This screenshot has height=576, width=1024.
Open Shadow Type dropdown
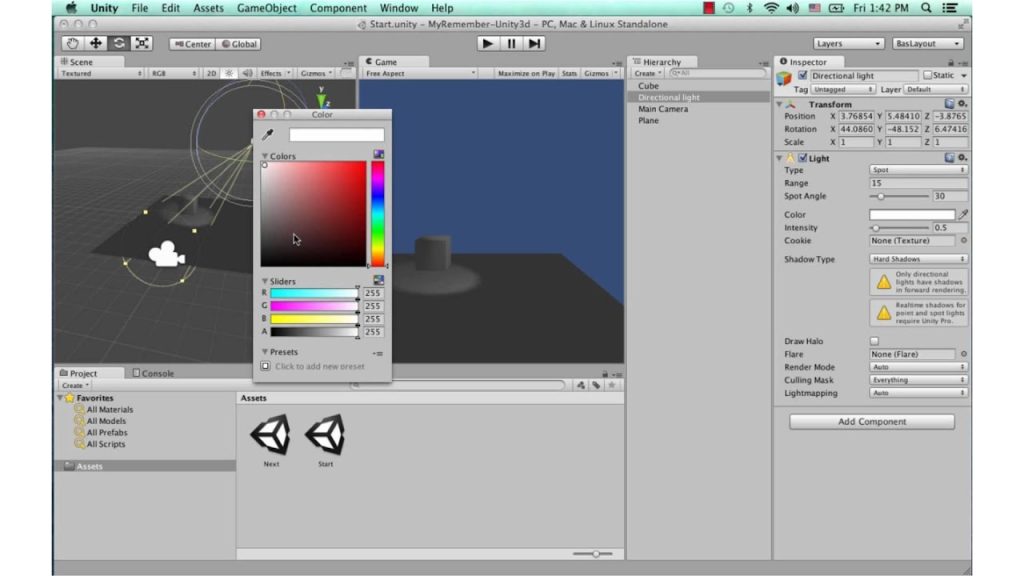918,259
